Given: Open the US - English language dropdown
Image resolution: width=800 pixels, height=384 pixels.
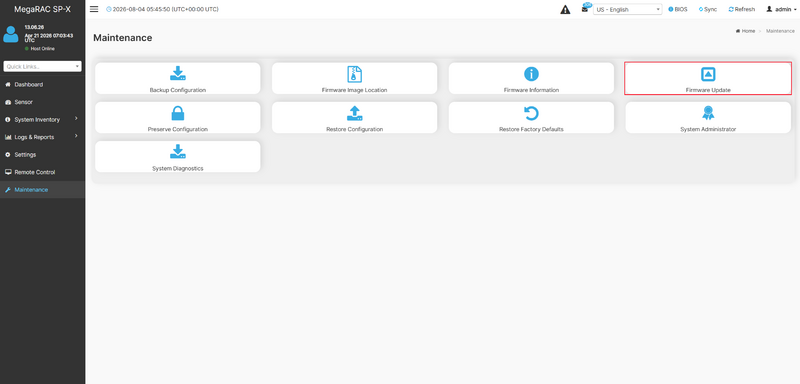Looking at the screenshot, I should (628, 9).
